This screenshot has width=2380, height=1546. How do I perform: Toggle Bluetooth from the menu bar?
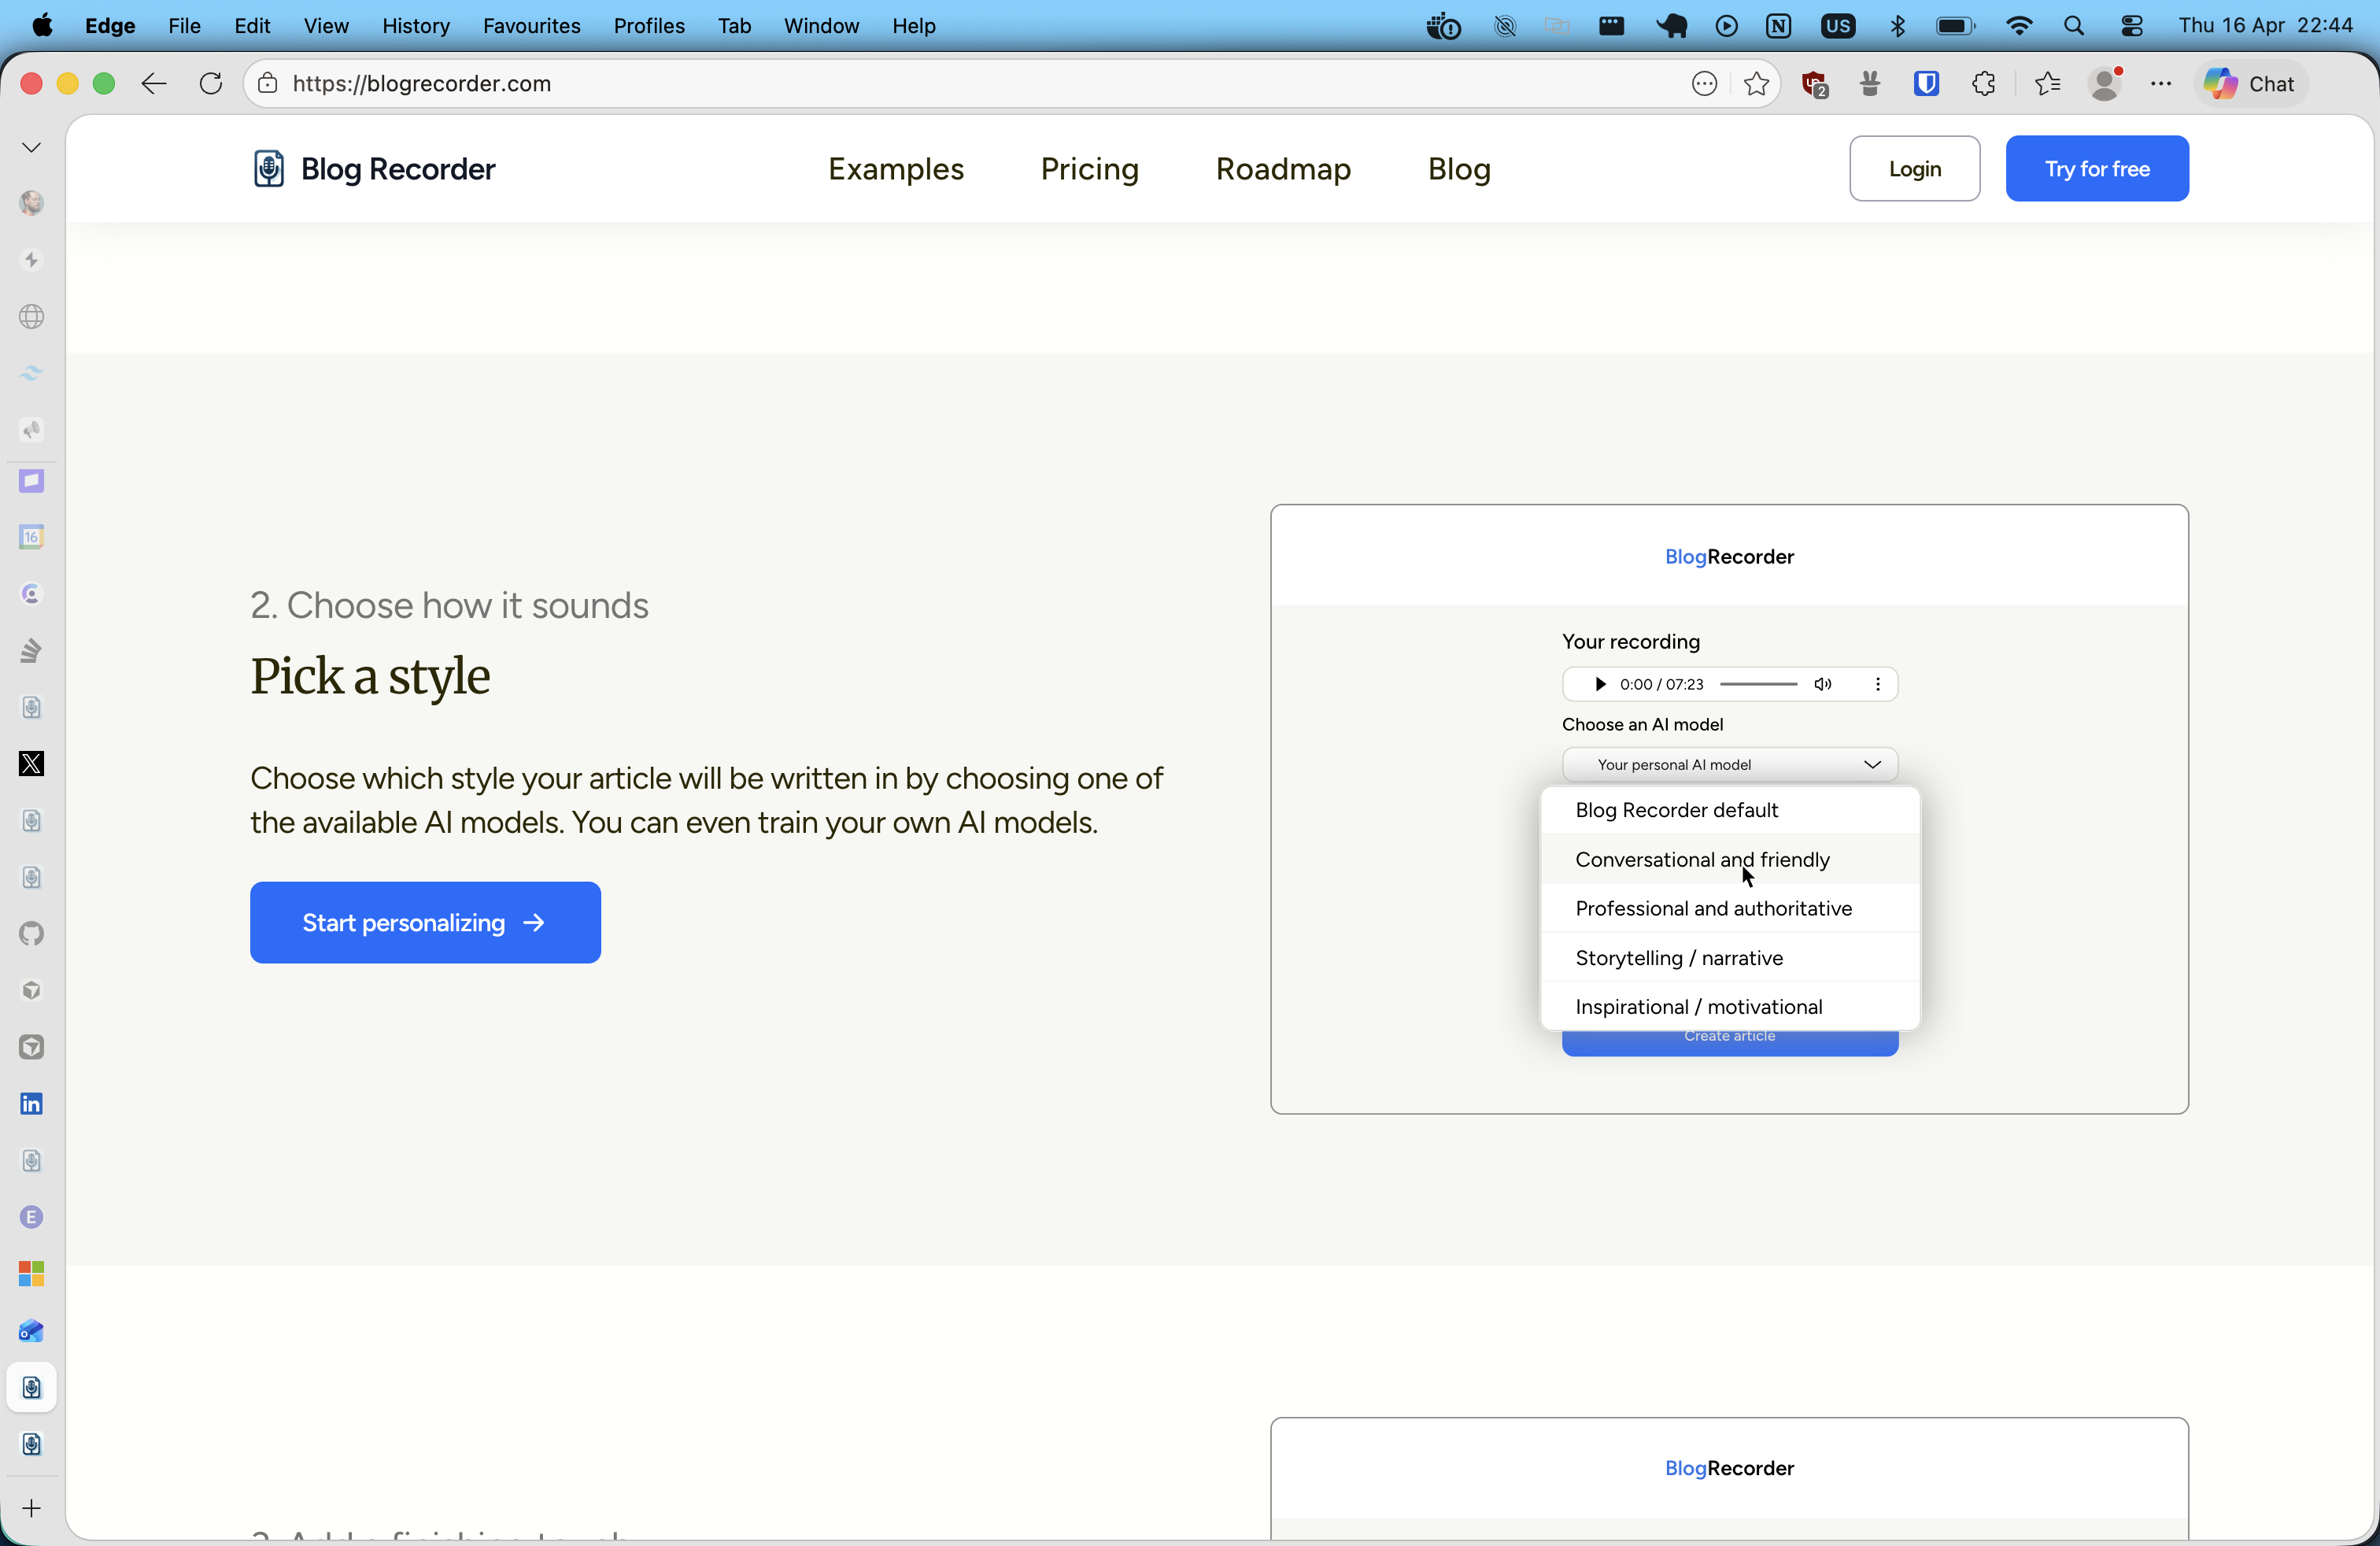pos(1898,26)
